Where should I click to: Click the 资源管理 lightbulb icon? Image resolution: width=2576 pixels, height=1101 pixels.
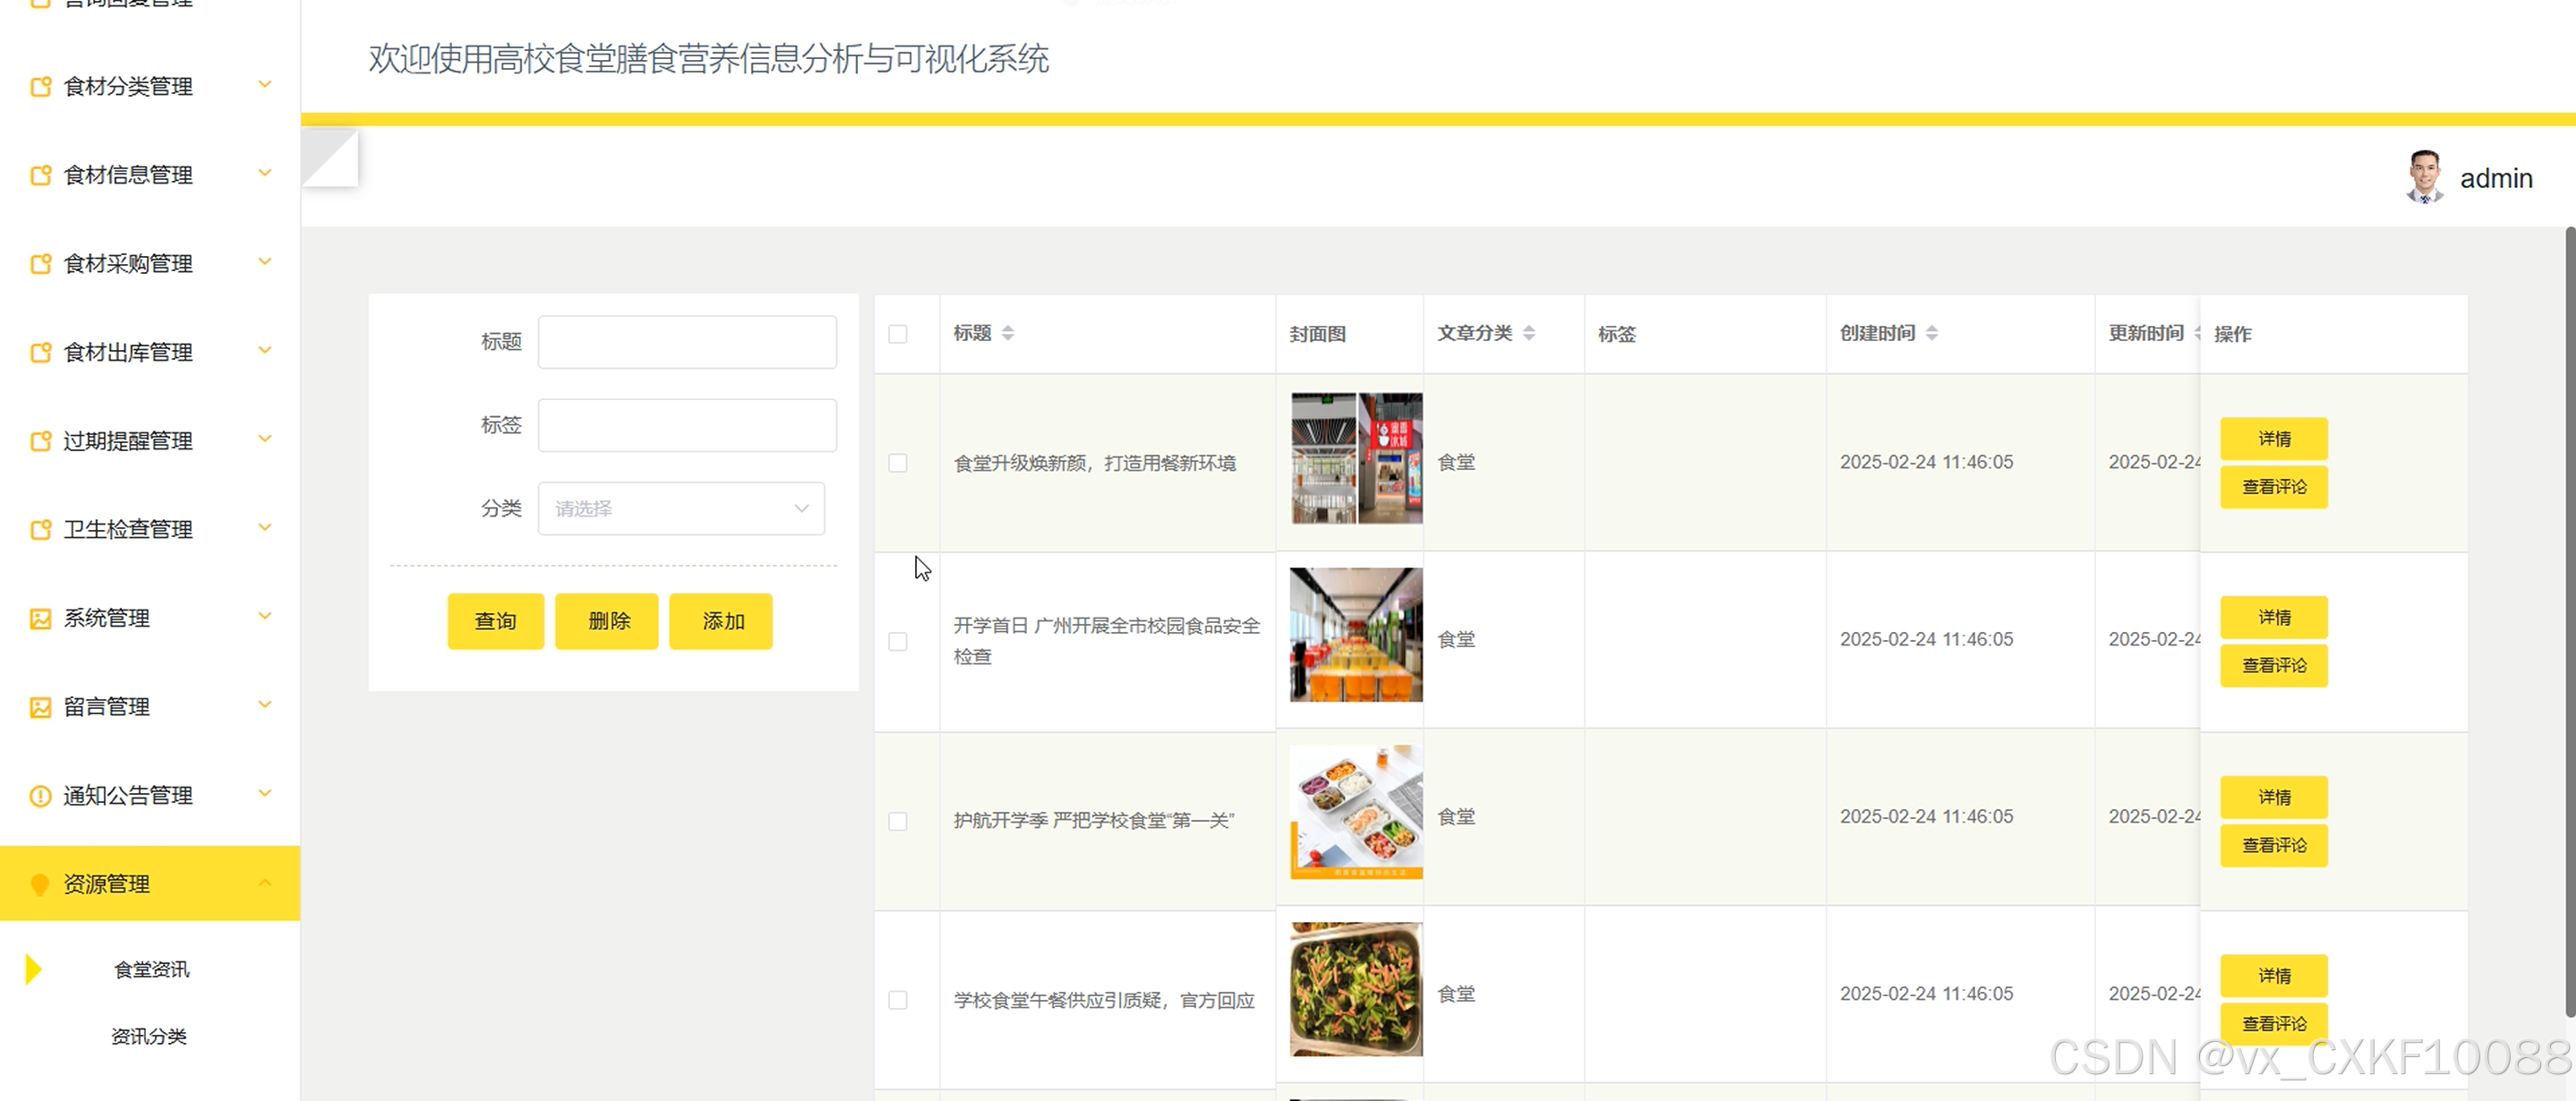pos(40,884)
